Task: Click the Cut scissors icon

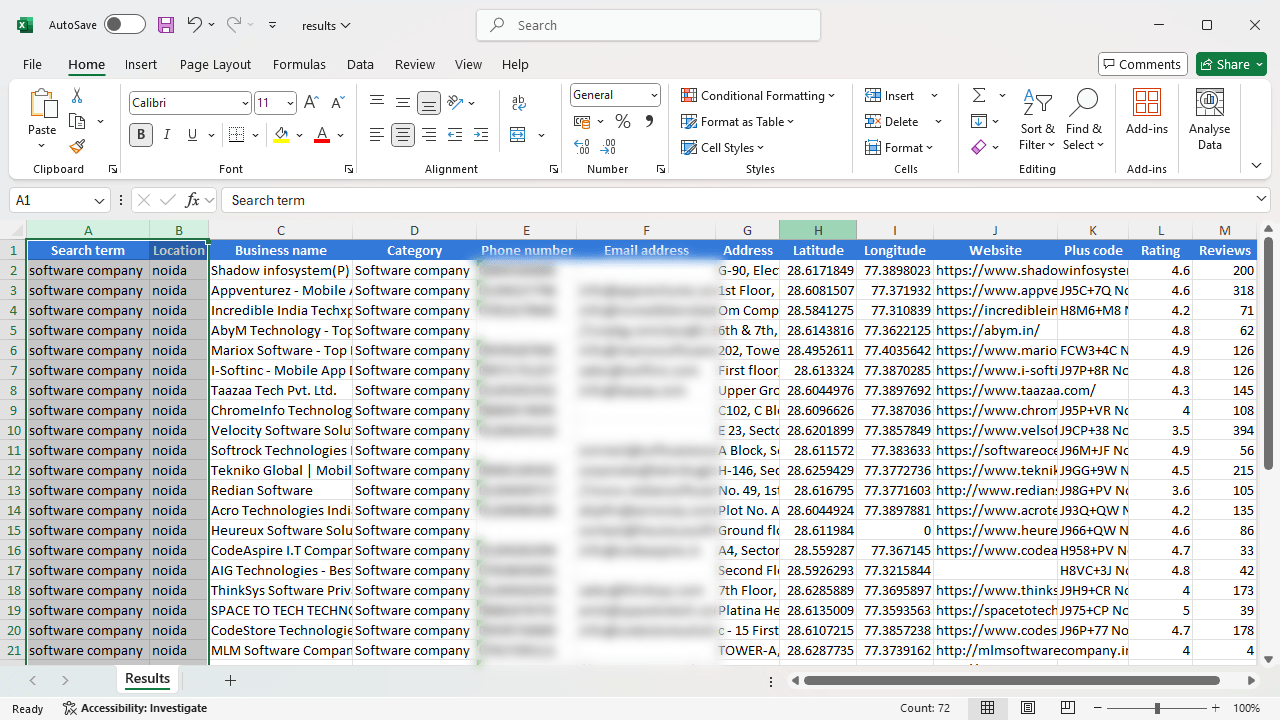Action: click(x=77, y=96)
